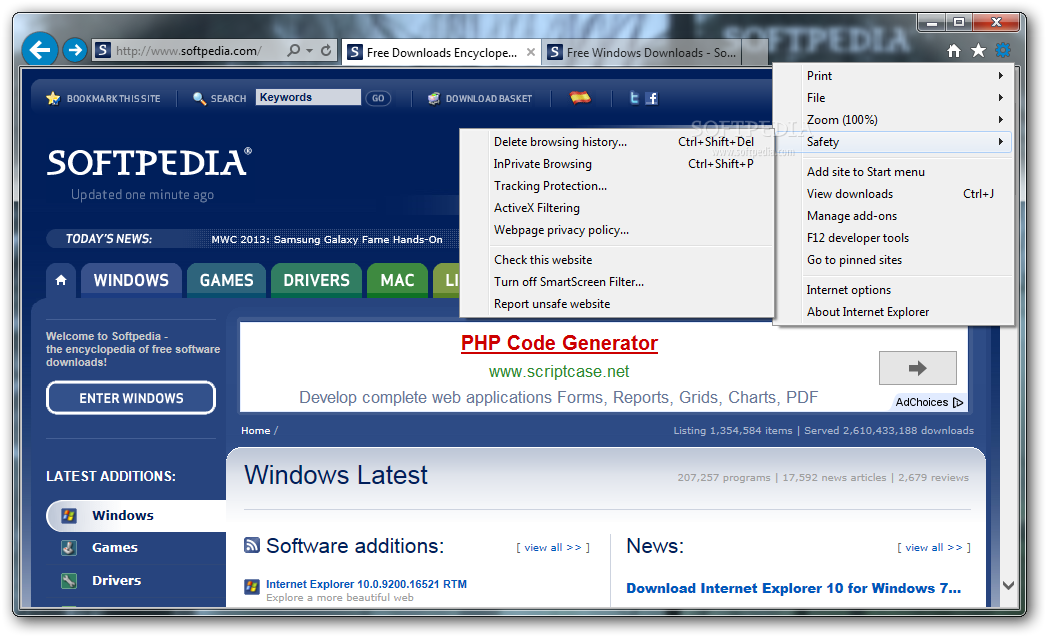1047x637 pixels.
Task: Click the AdChoices icon
Action: [958, 402]
